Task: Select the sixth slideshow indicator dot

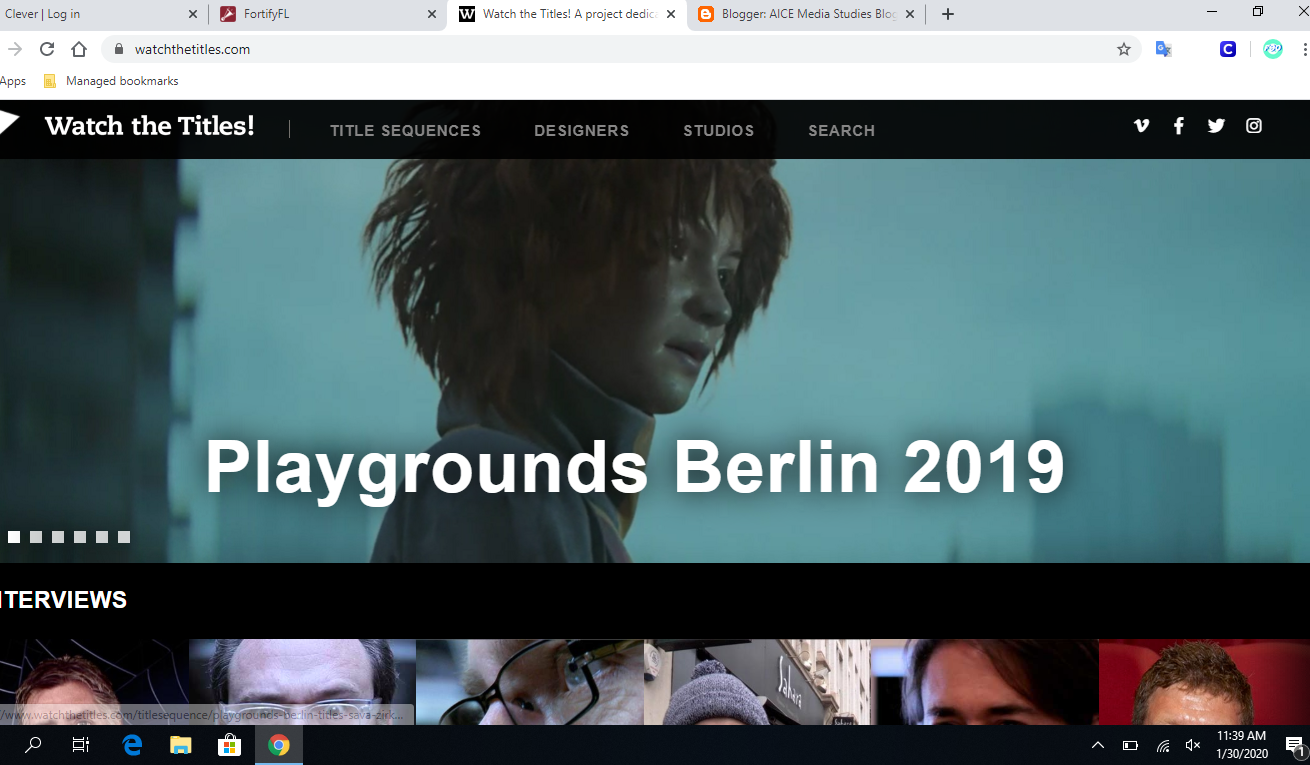Action: [x=124, y=537]
